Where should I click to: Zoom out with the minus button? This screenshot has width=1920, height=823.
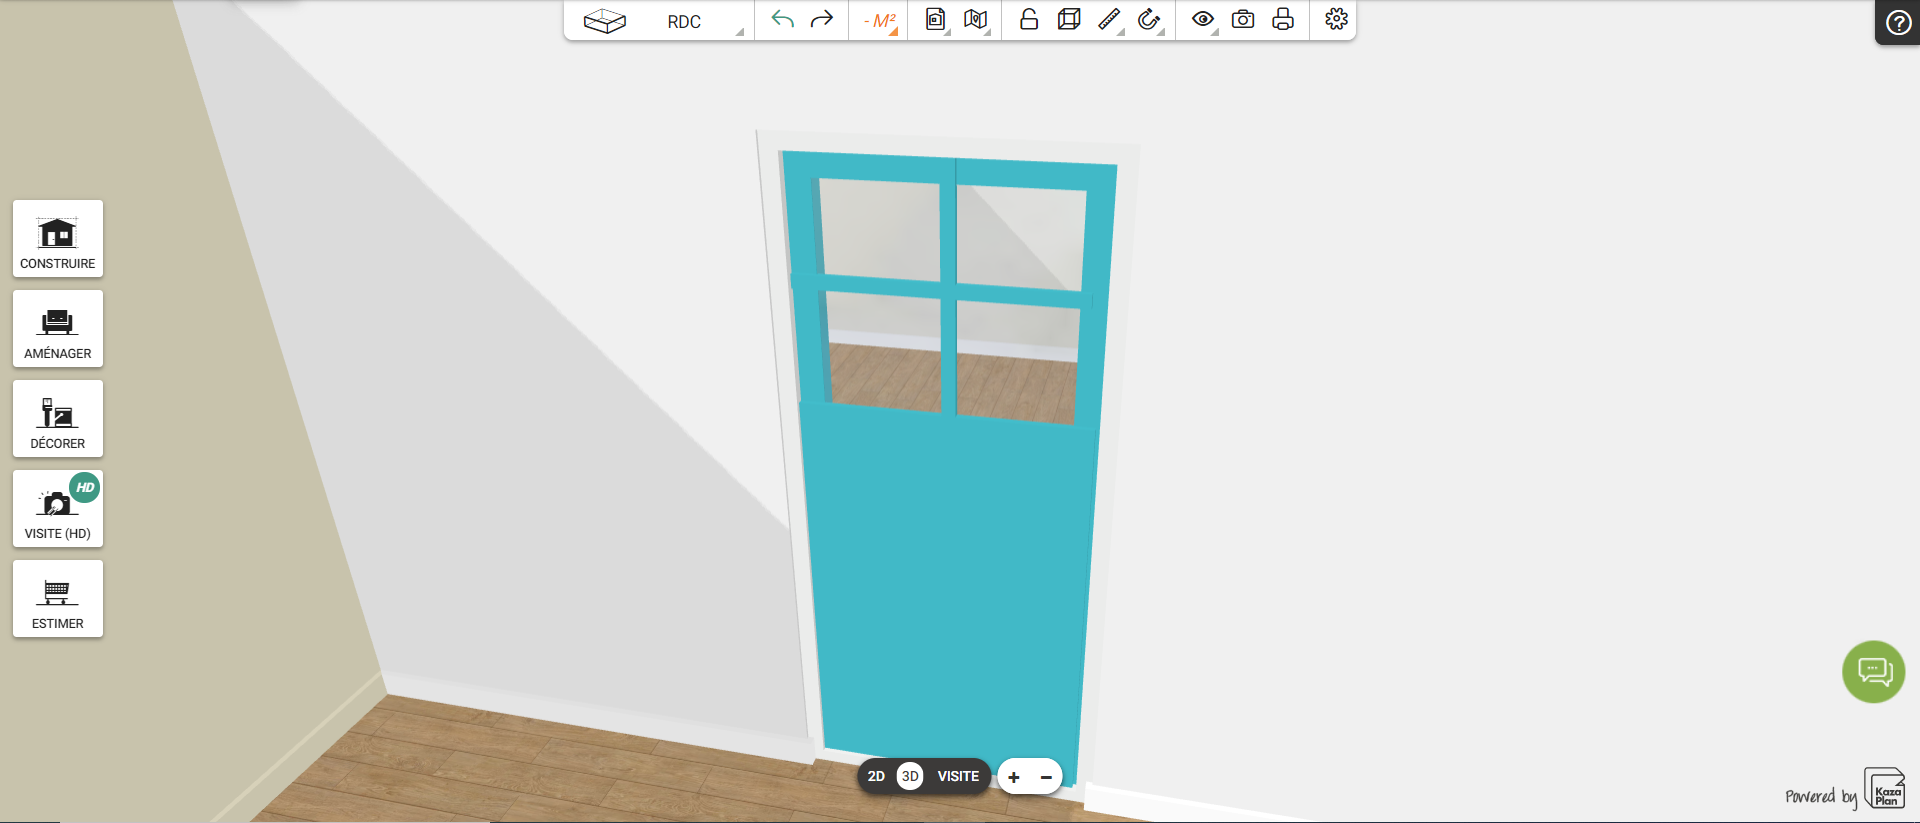pyautogui.click(x=1046, y=777)
